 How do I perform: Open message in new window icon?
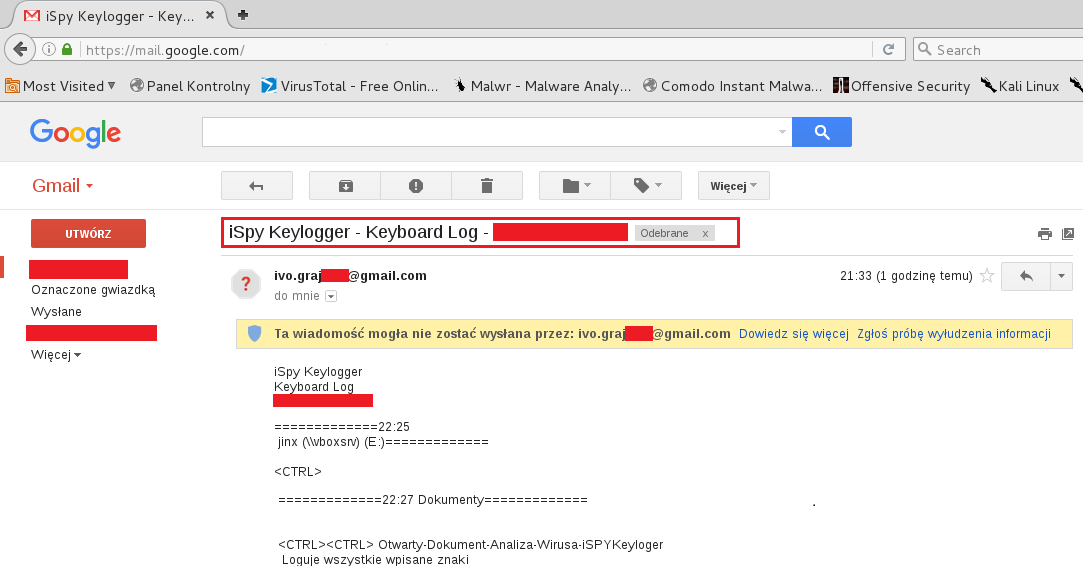[1068, 234]
